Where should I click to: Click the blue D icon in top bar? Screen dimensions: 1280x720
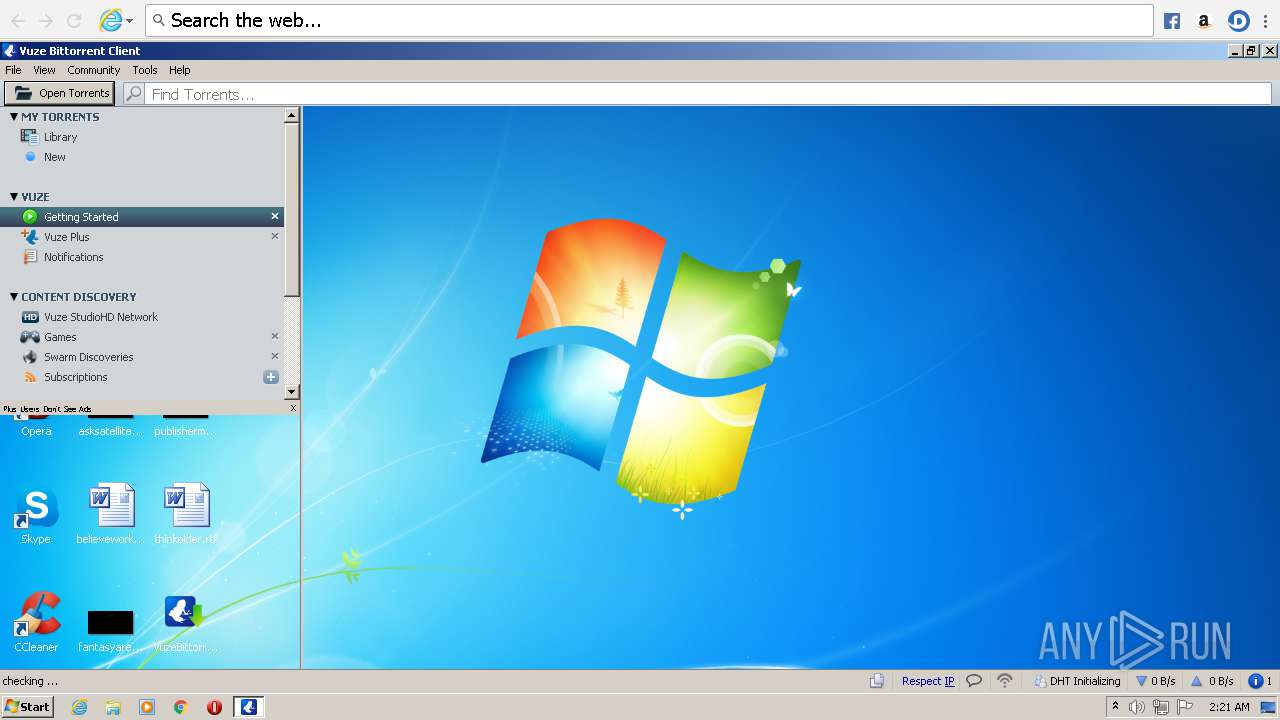(1238, 20)
